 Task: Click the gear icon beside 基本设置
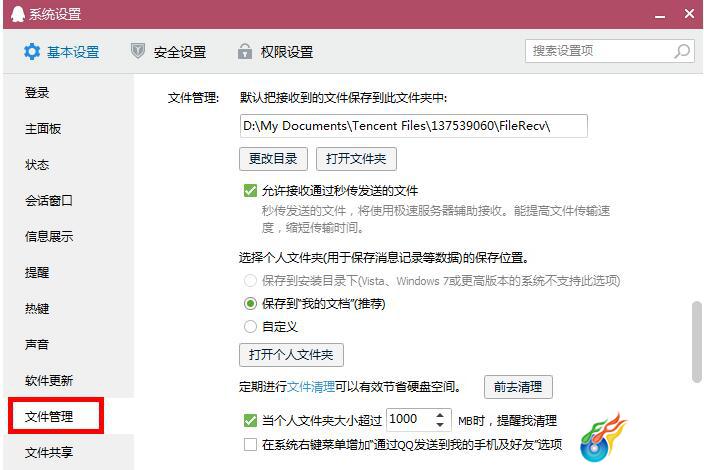coord(32,52)
